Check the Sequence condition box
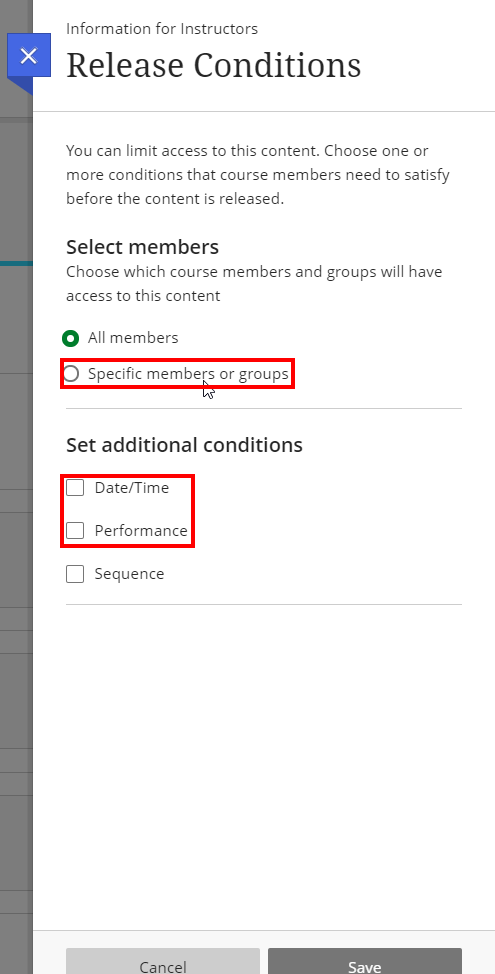The width and height of the screenshot is (495, 974). click(75, 574)
